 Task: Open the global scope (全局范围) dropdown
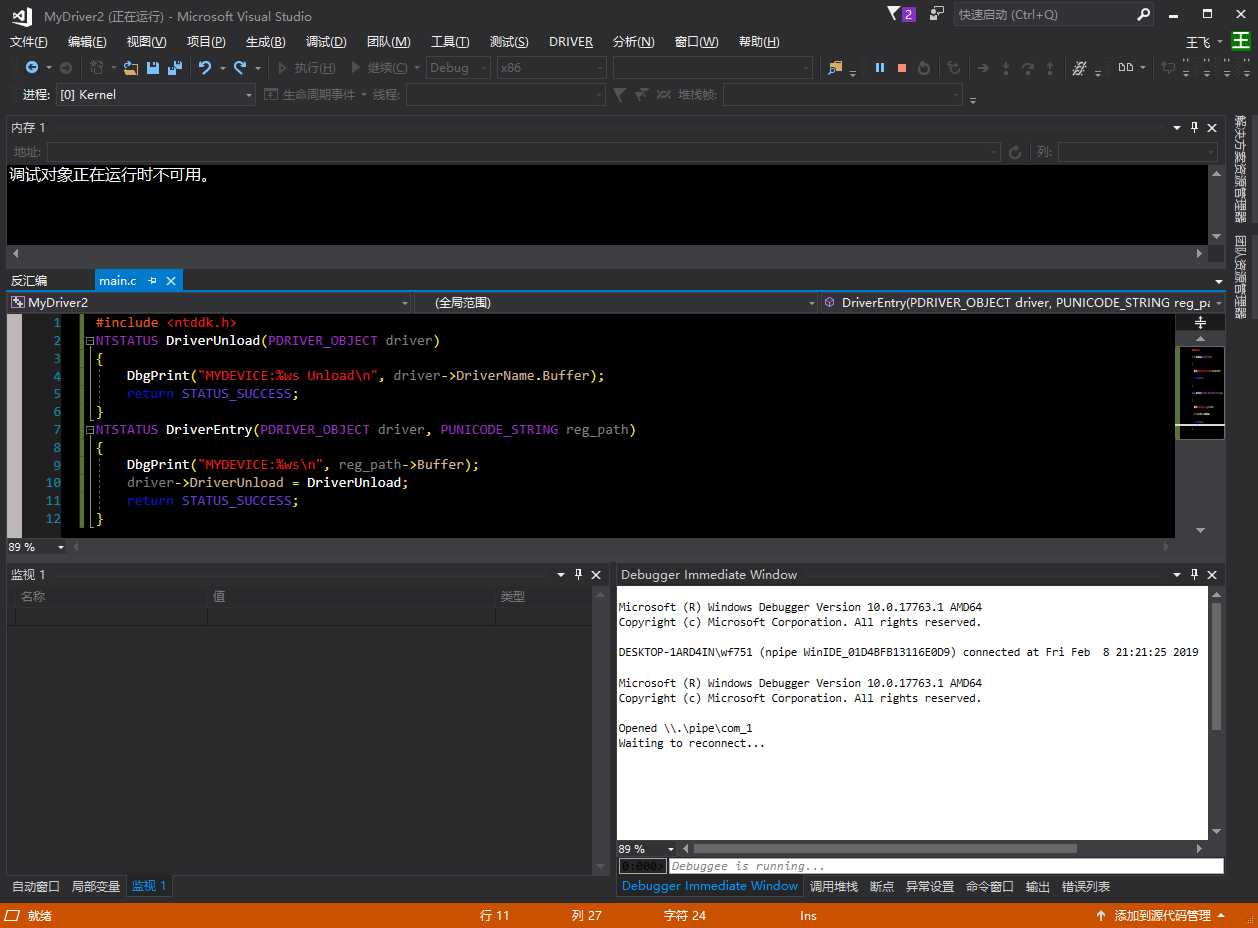[616, 302]
